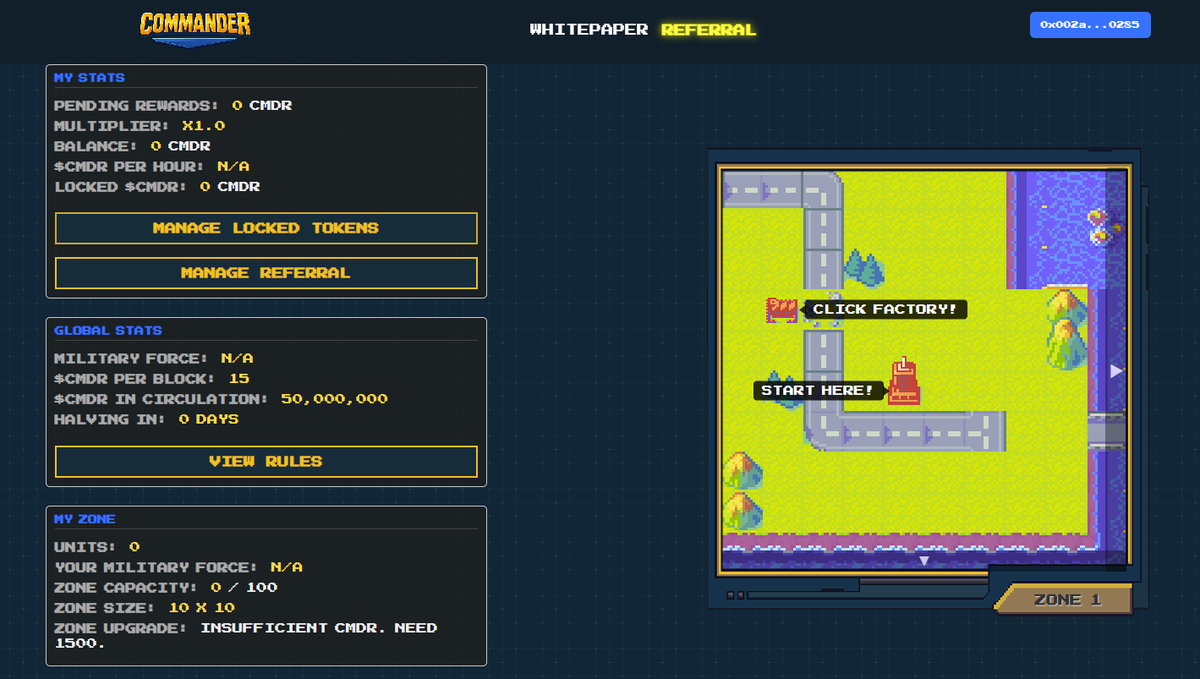Click the Military Force N/A line

tap(154, 358)
